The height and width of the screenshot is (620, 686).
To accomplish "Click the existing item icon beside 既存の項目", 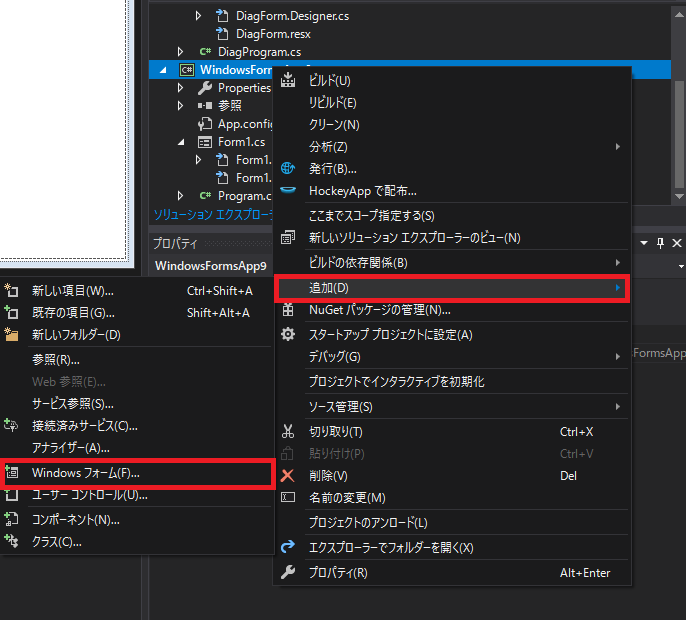I will [11, 312].
